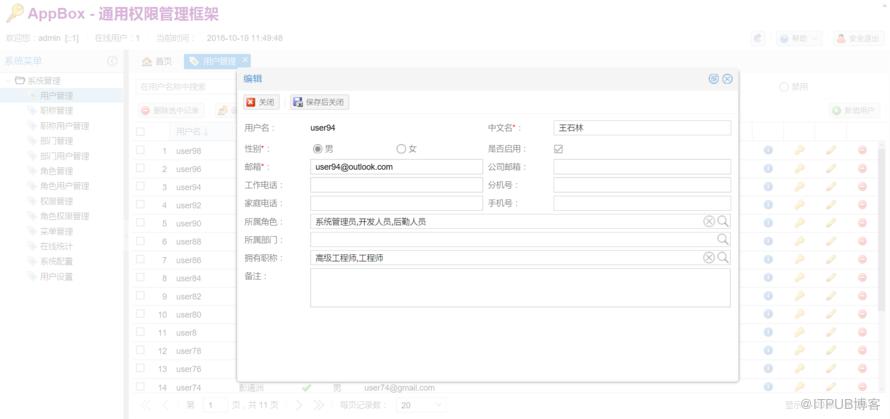890x419 pixels.
Task: Switch to the 用户管理 tab
Action: tap(218, 61)
